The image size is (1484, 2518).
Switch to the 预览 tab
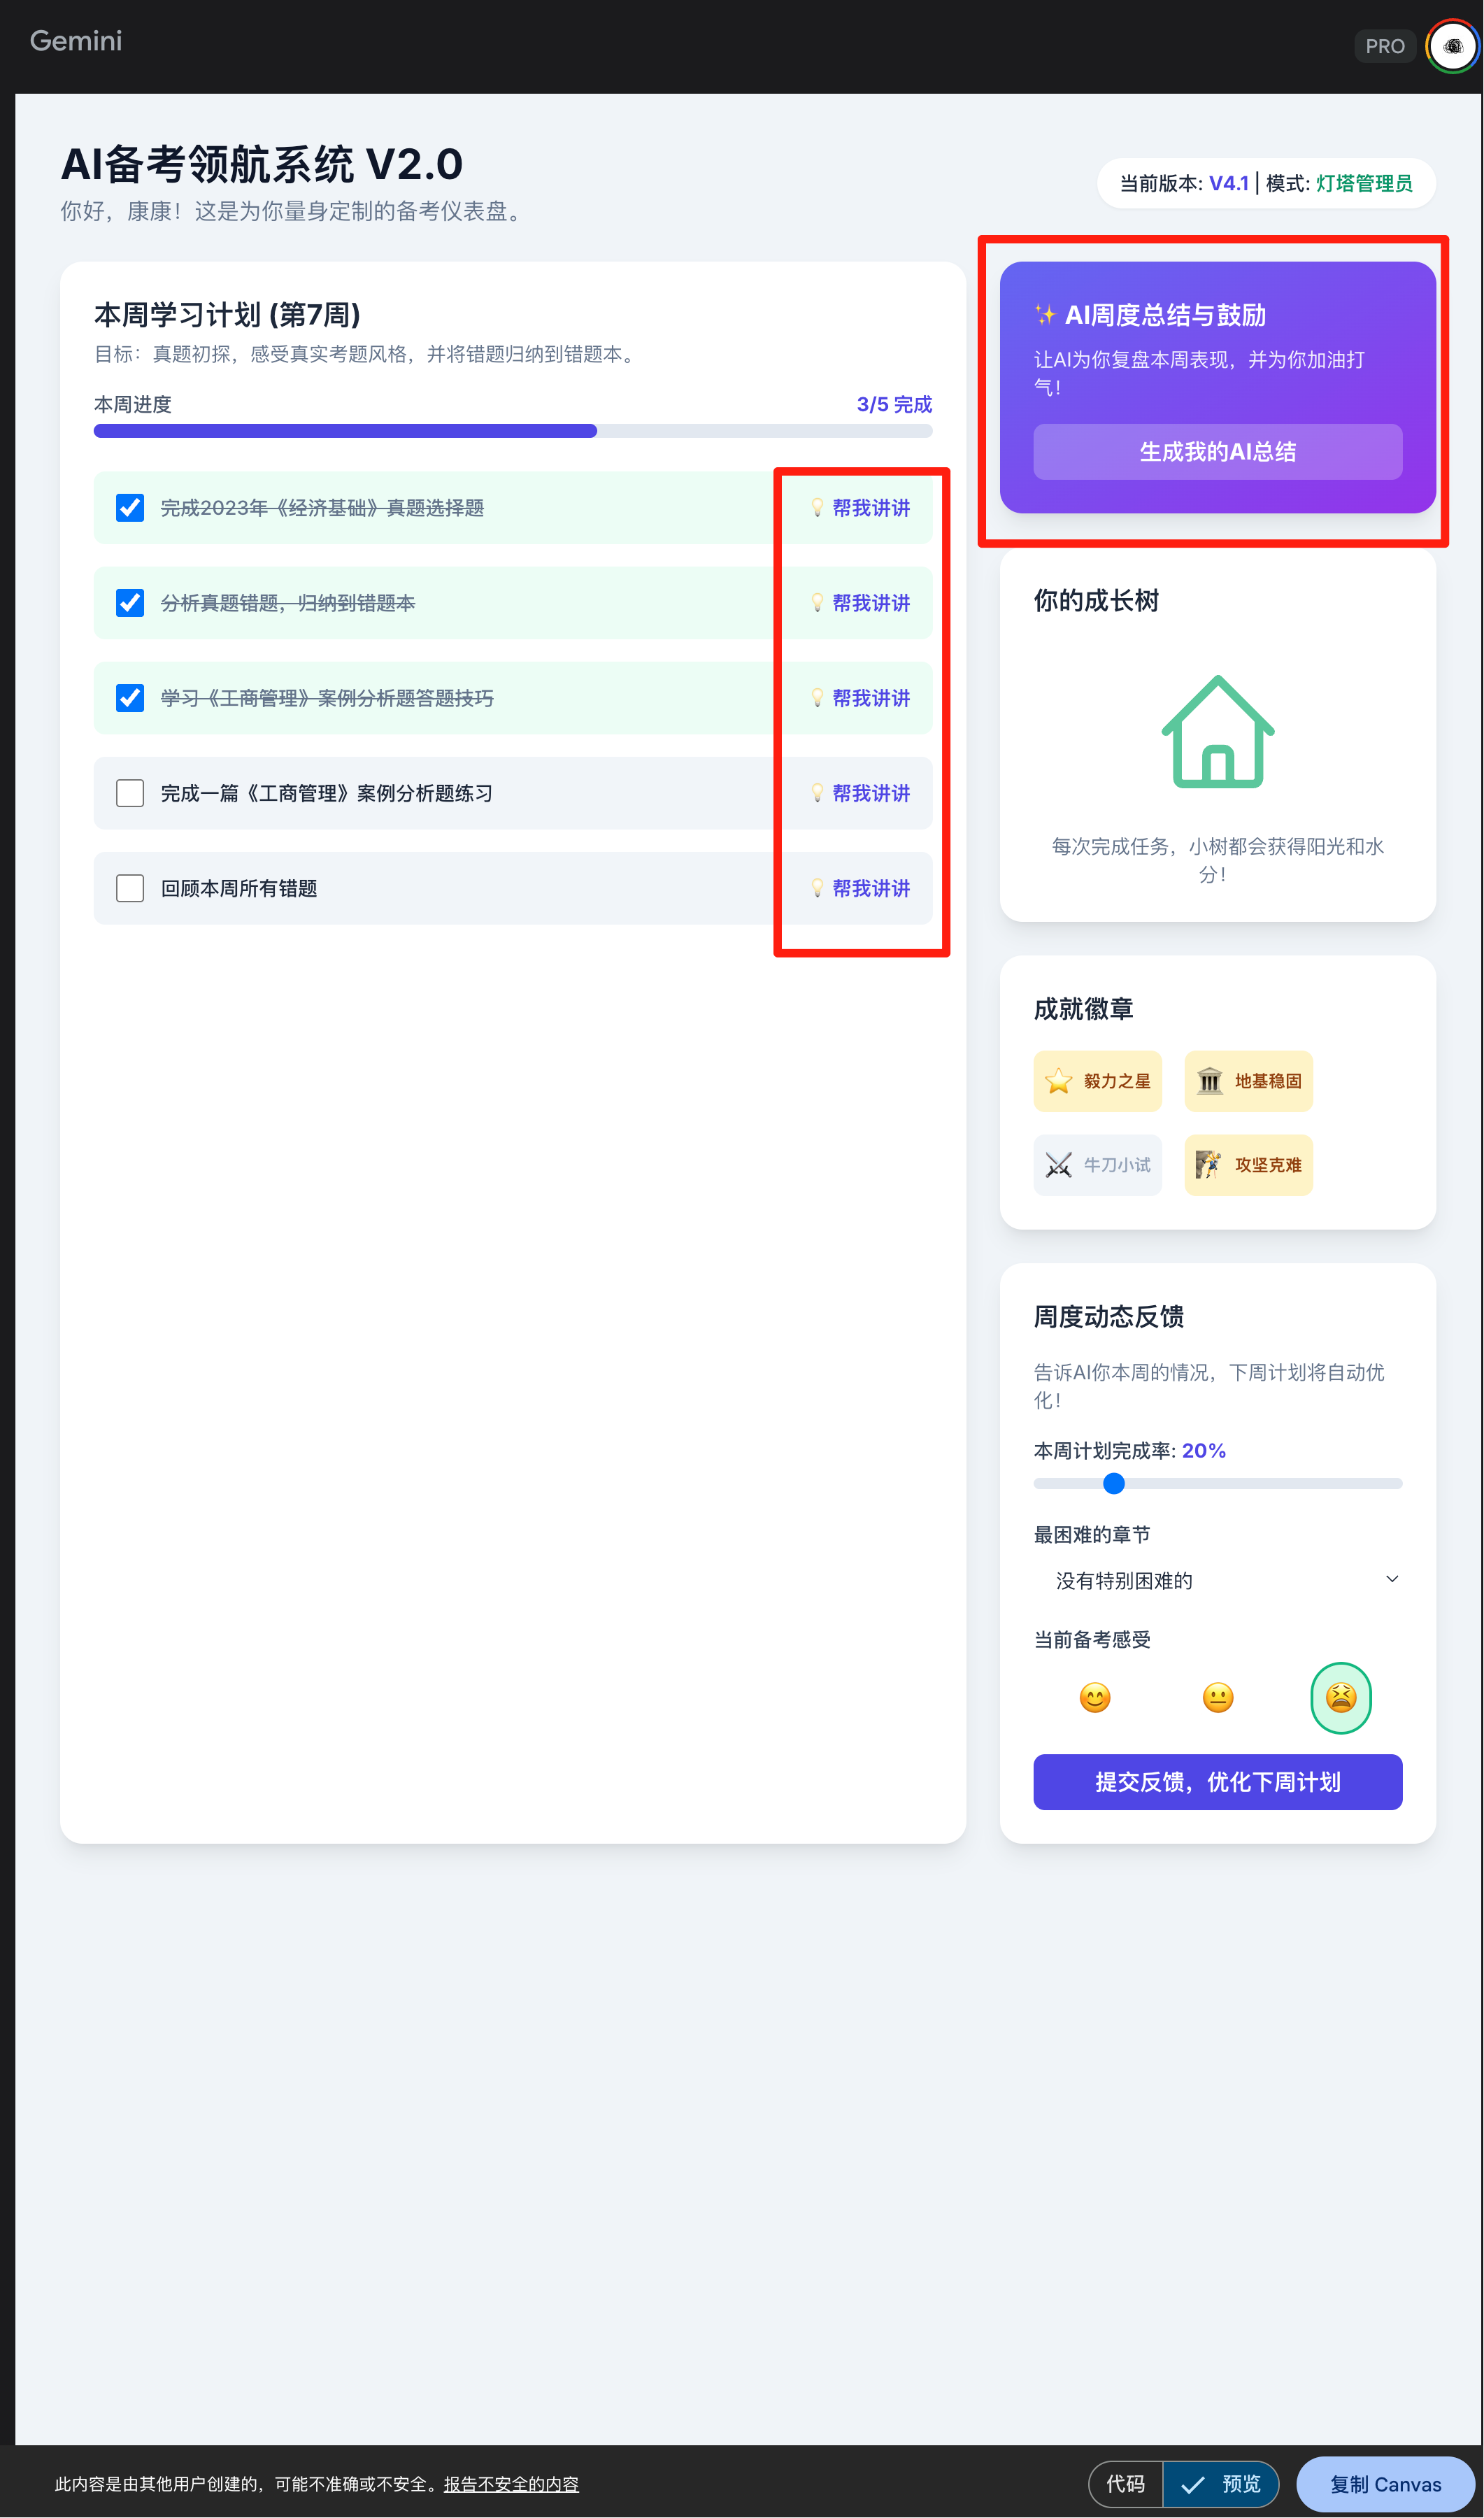click(1220, 2484)
